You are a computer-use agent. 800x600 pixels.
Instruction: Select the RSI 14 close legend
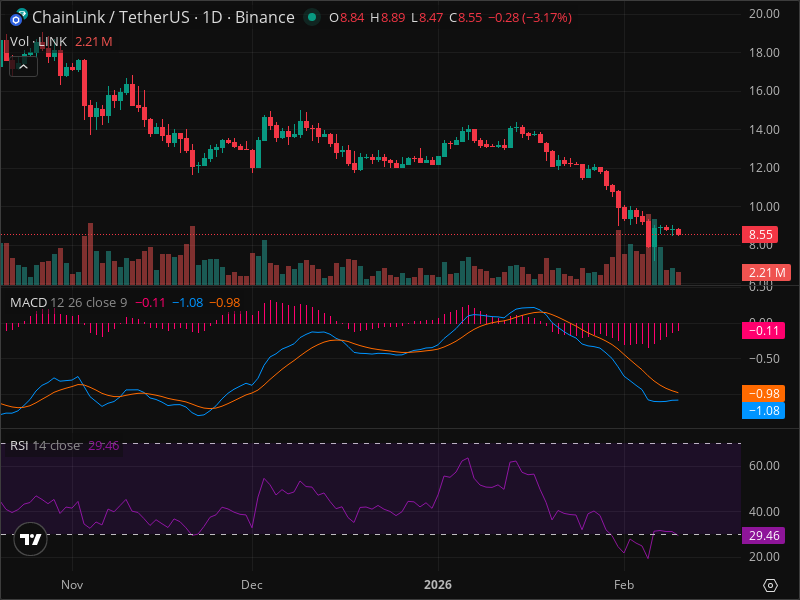(x=45, y=445)
